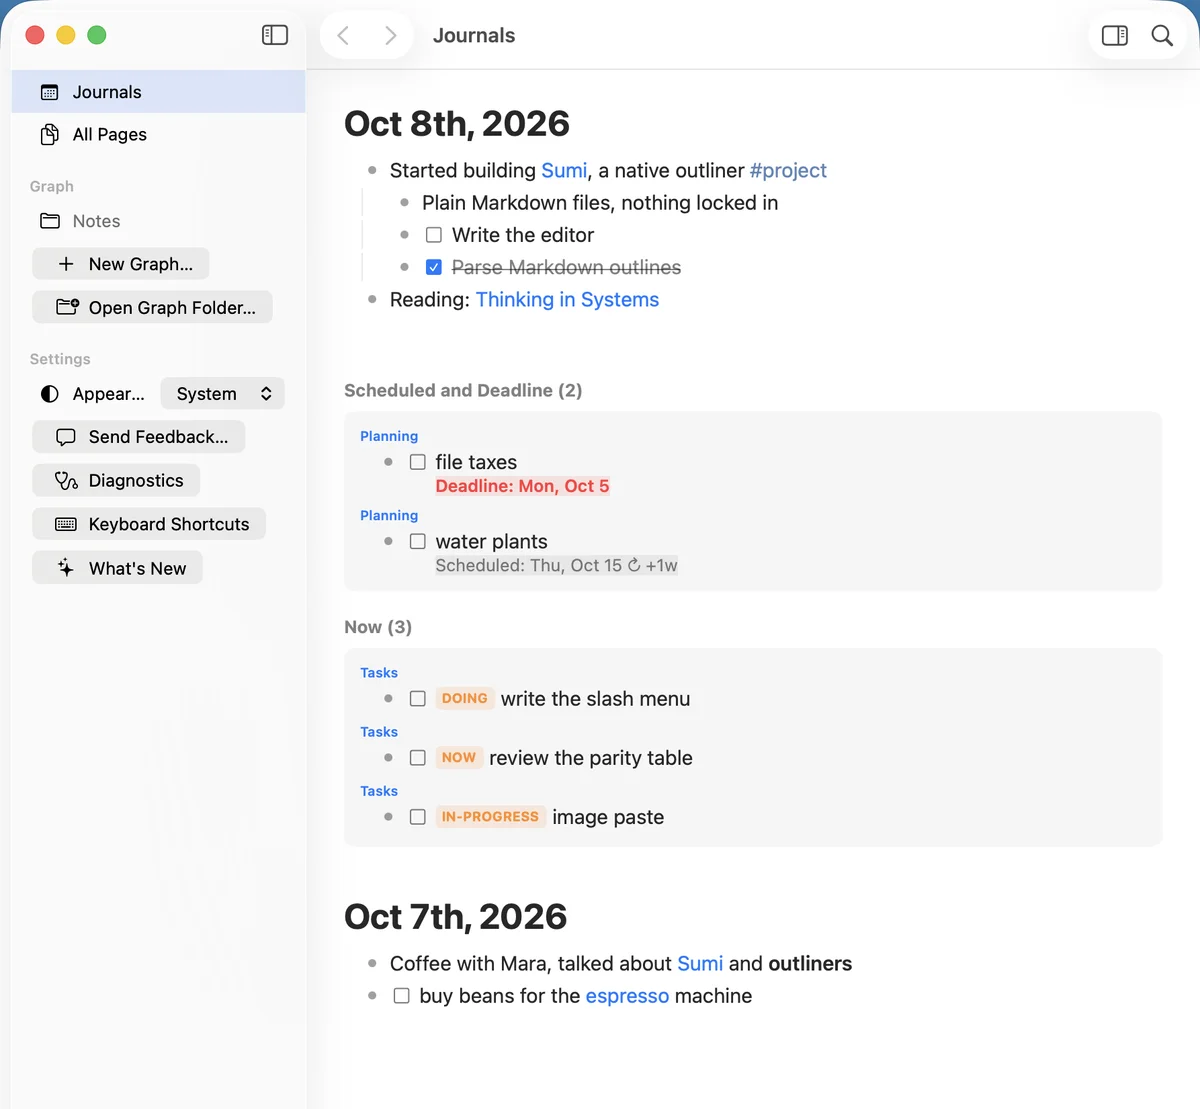Open the Tasks link above image paste
The image size is (1200, 1109).
[379, 791]
